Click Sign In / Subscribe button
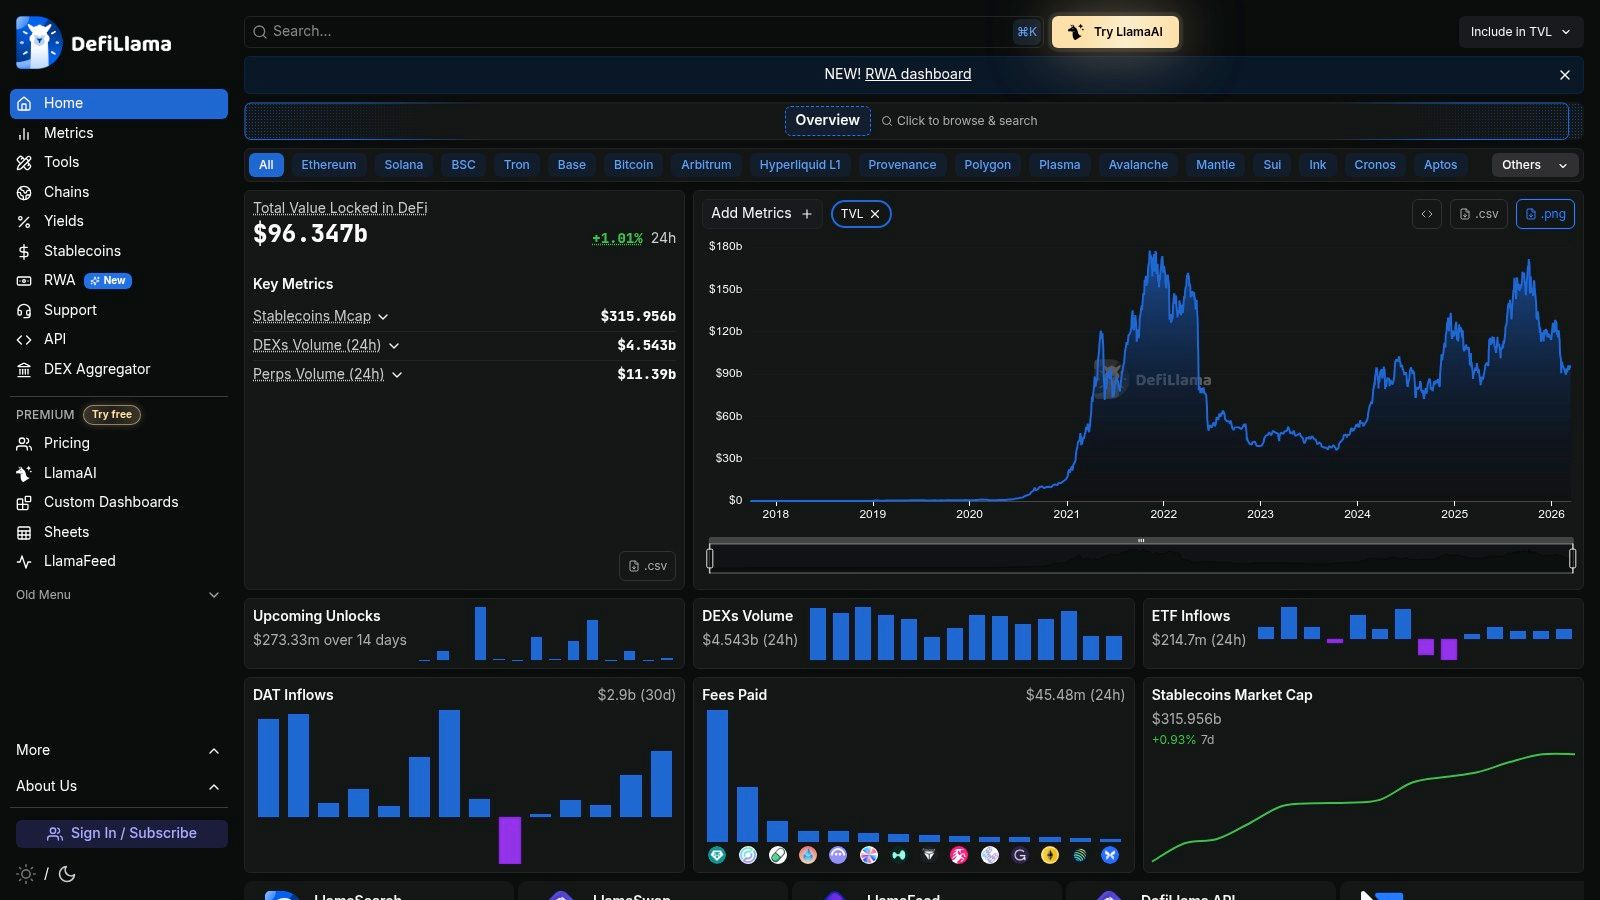 [122, 833]
